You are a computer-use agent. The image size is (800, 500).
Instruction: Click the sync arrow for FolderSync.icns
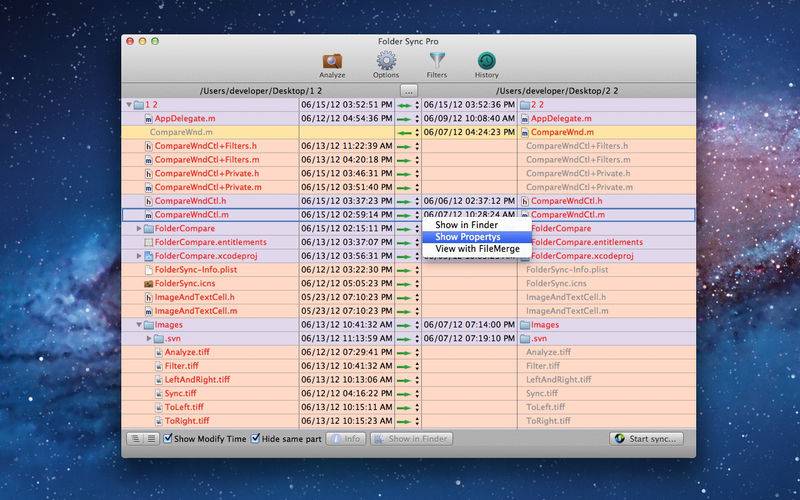[x=404, y=284]
